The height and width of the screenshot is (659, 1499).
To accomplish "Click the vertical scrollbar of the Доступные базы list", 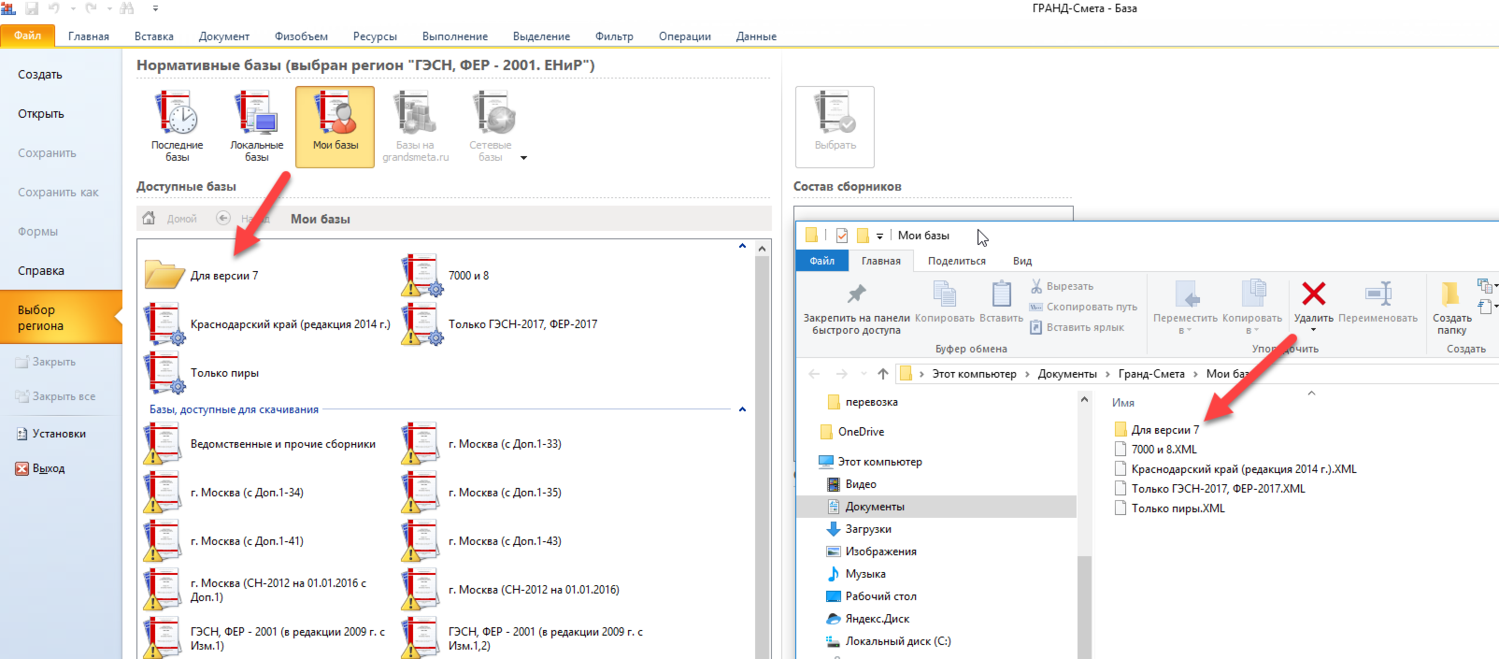I will click(x=764, y=450).
